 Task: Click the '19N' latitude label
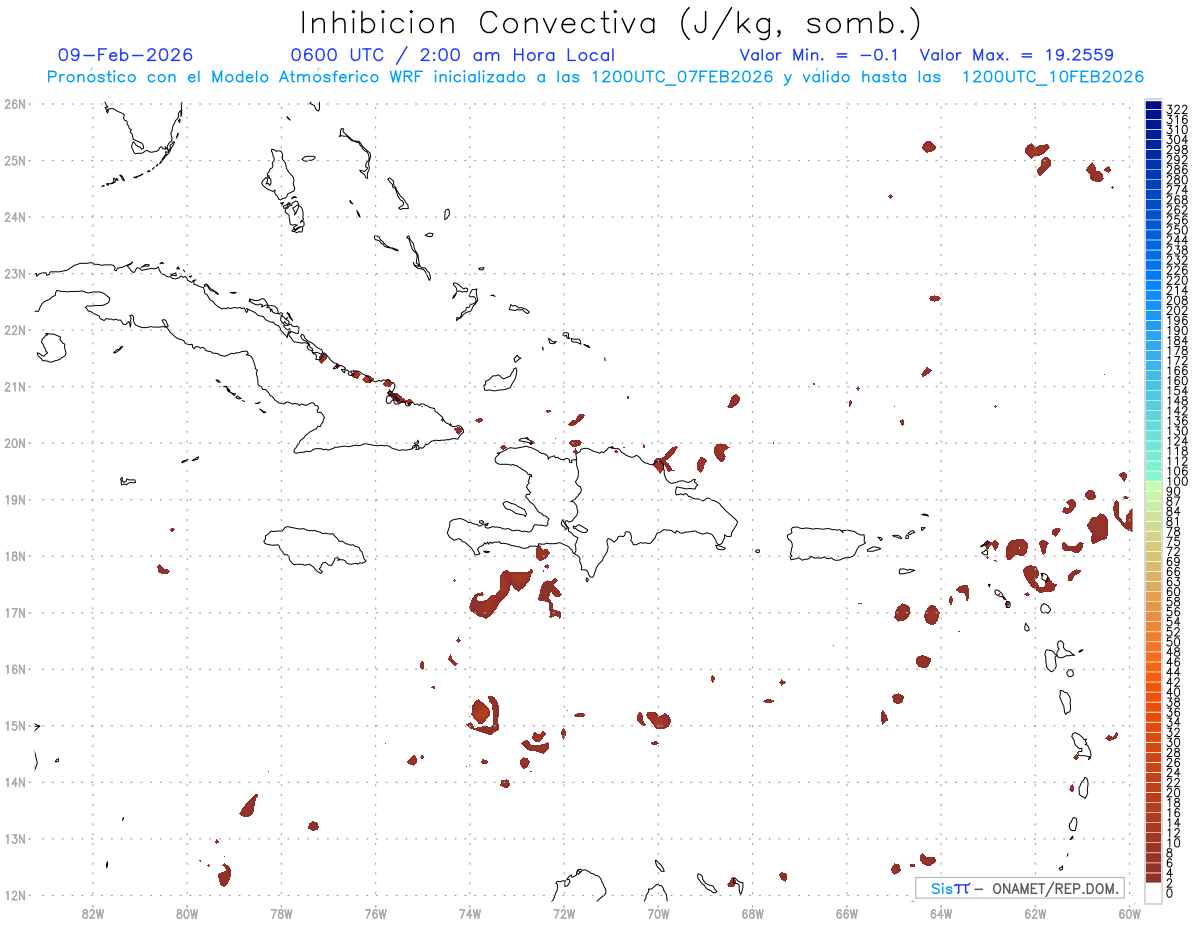point(15,499)
